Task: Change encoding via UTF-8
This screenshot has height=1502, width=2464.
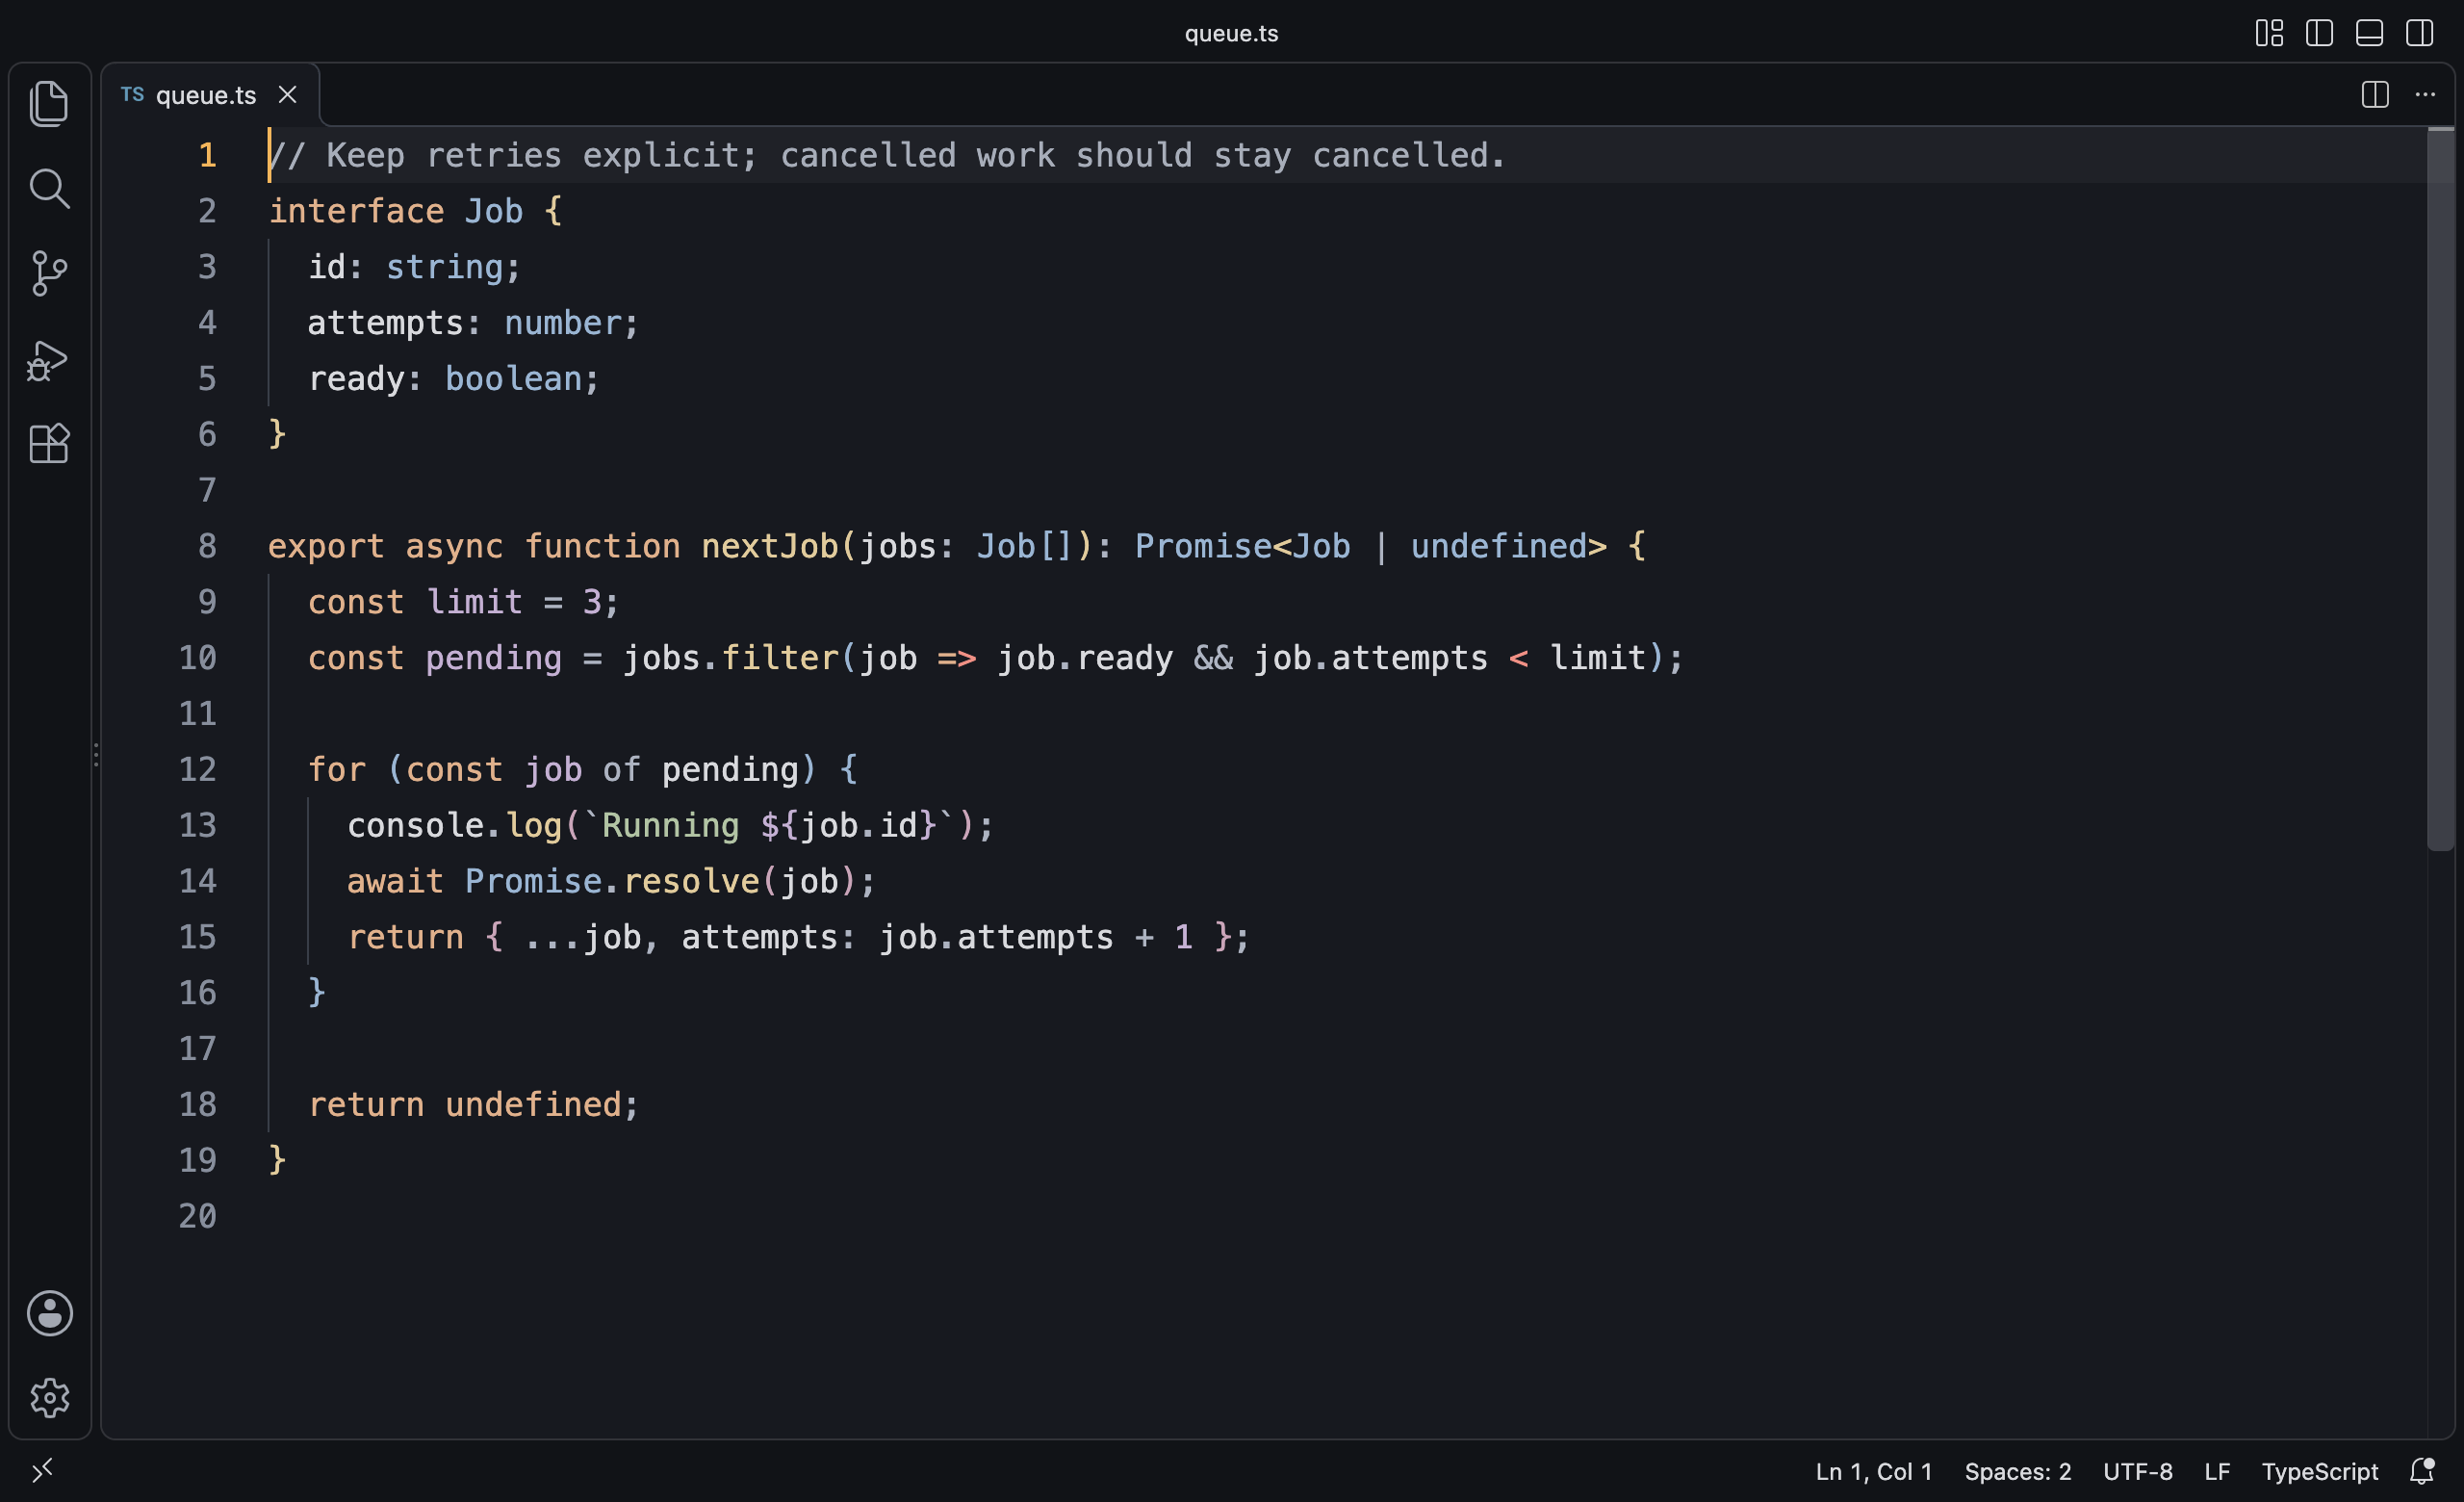Action: tap(2137, 1471)
